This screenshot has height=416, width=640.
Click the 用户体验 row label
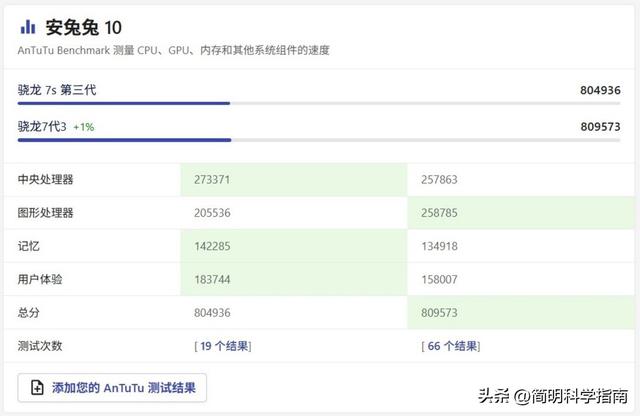coord(40,280)
